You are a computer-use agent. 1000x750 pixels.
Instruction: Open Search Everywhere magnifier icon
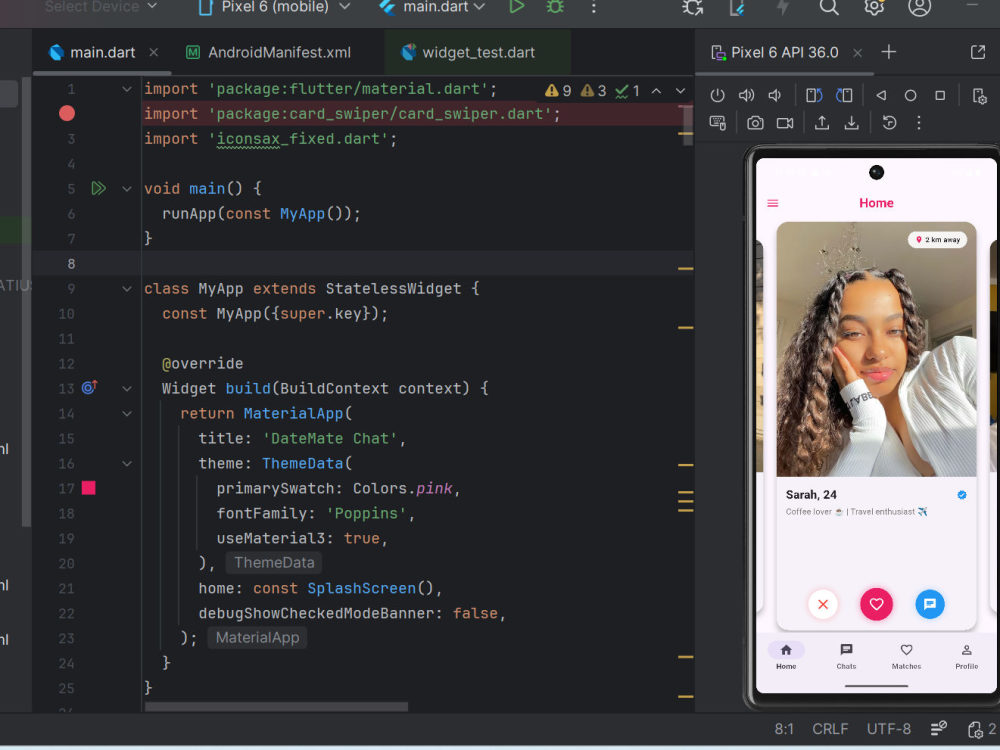[828, 7]
